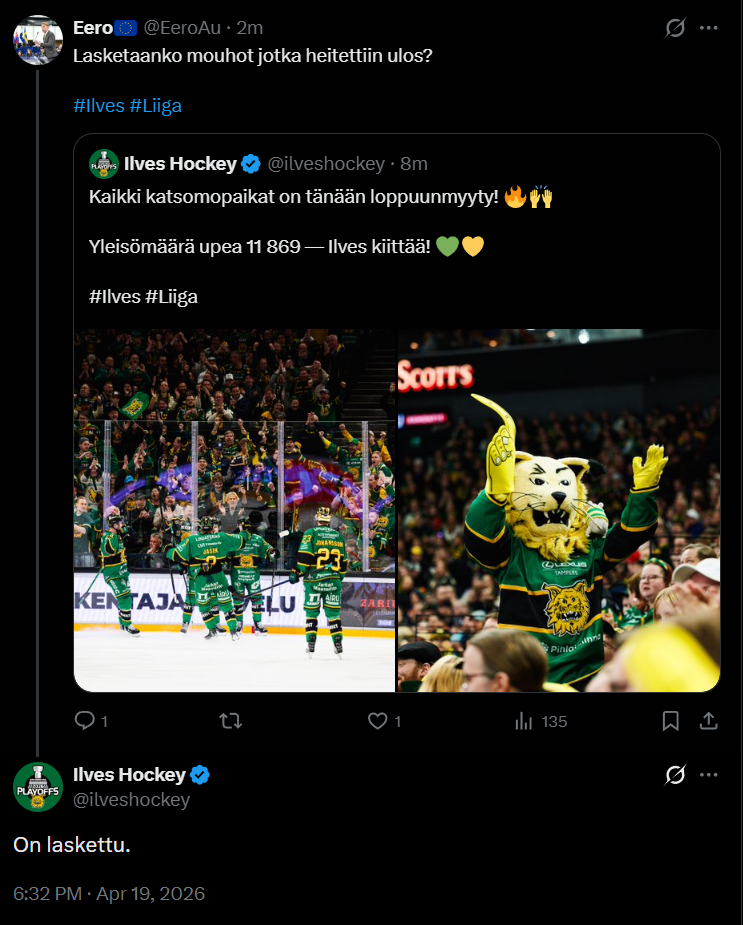
Task: Click the 6:32 PM timestamp
Action: pos(47,894)
